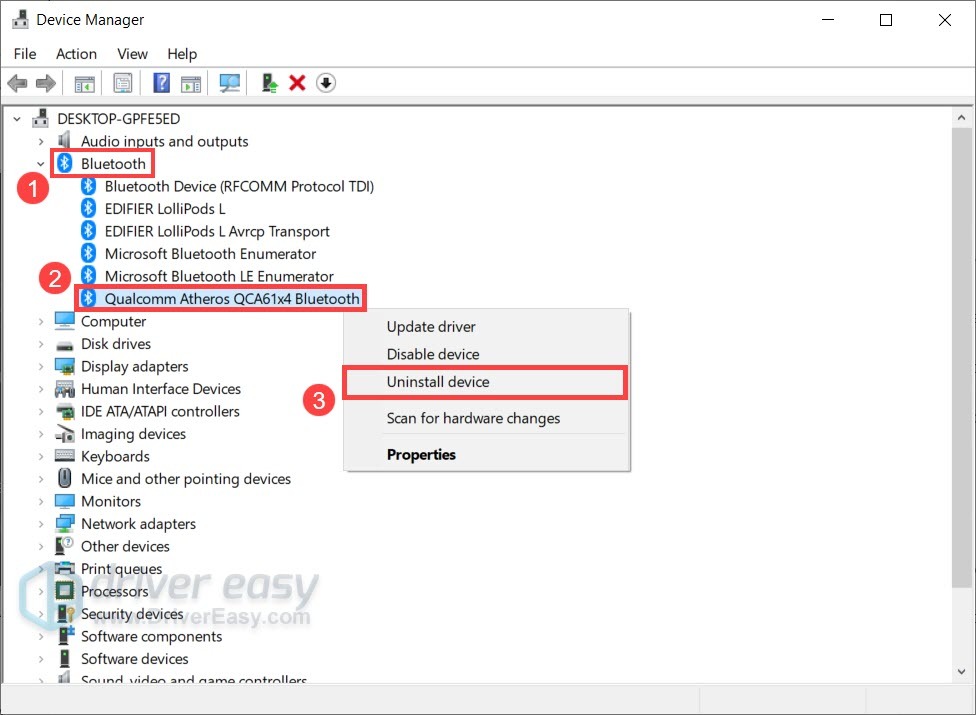The image size is (976, 715).
Task: Click the Properties toolbar icon
Action: 123,82
